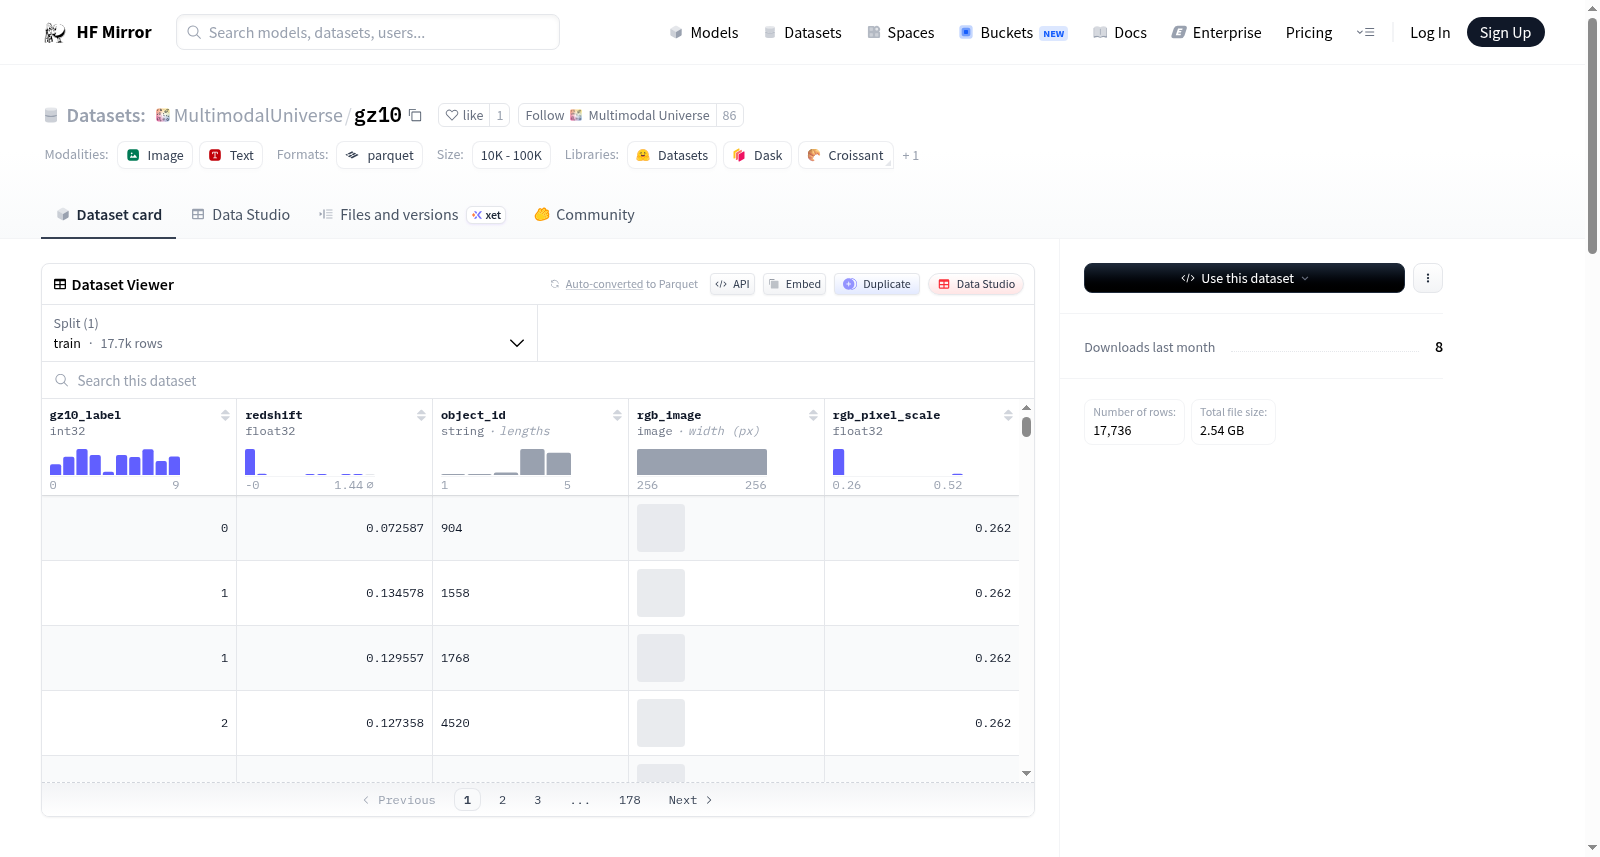Sort by object_id column arrows
The image size is (1600, 857).
pyautogui.click(x=617, y=415)
